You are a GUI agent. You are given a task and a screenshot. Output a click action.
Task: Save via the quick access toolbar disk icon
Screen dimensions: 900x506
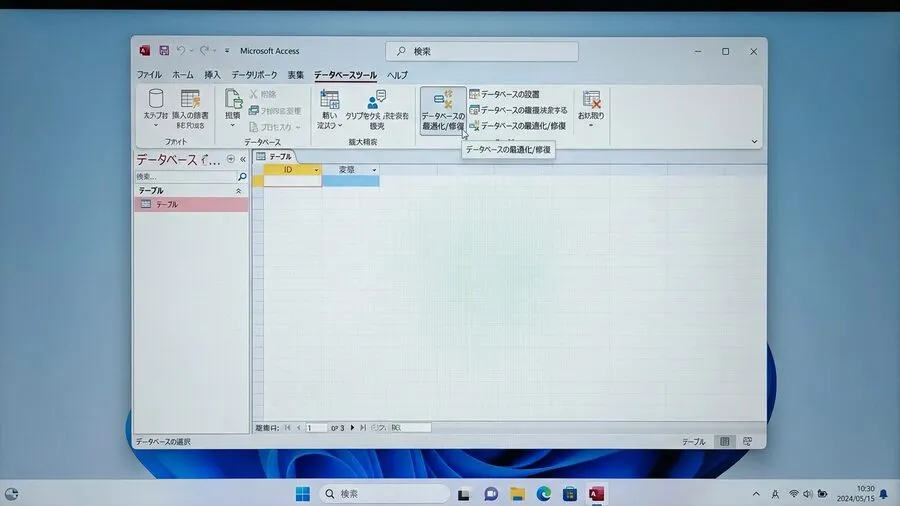(x=164, y=50)
